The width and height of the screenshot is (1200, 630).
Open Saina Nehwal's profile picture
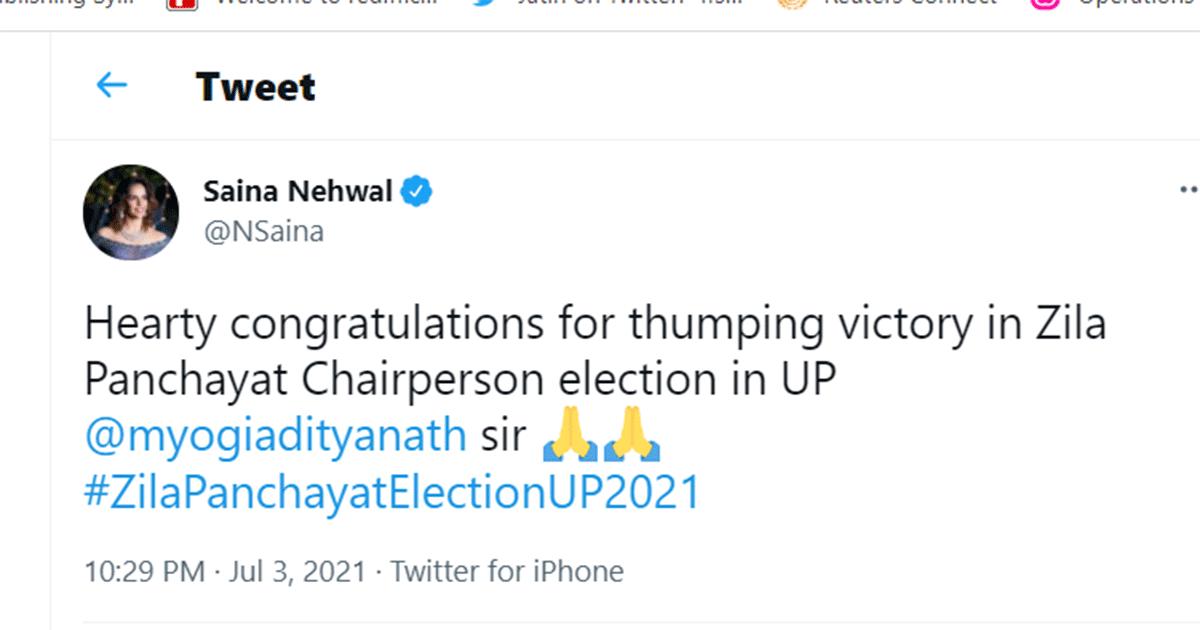[131, 212]
